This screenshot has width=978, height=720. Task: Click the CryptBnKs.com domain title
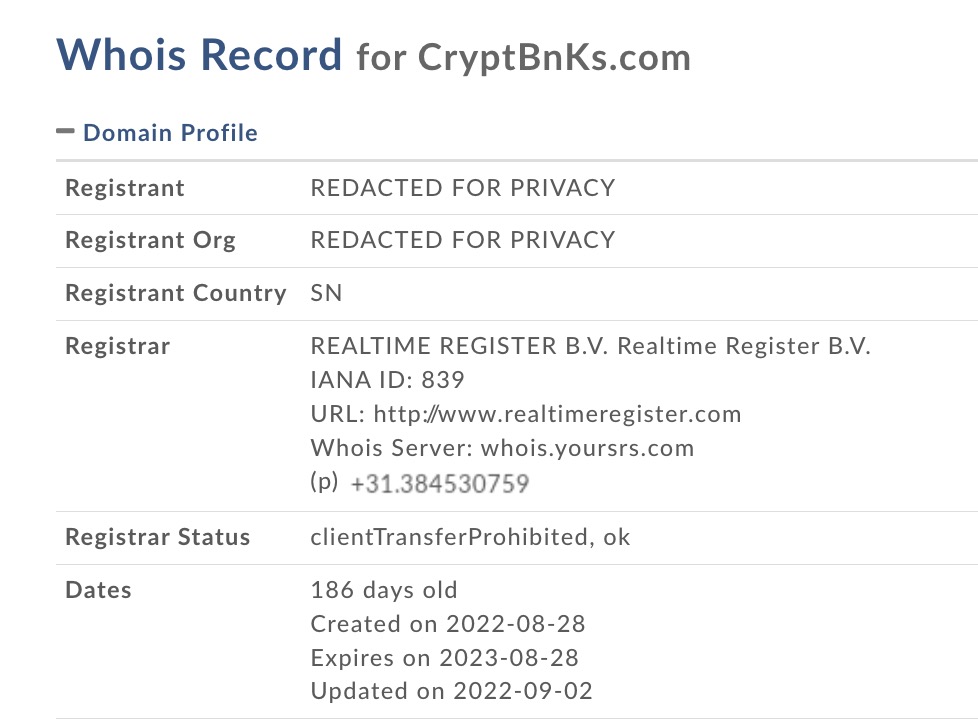554,57
